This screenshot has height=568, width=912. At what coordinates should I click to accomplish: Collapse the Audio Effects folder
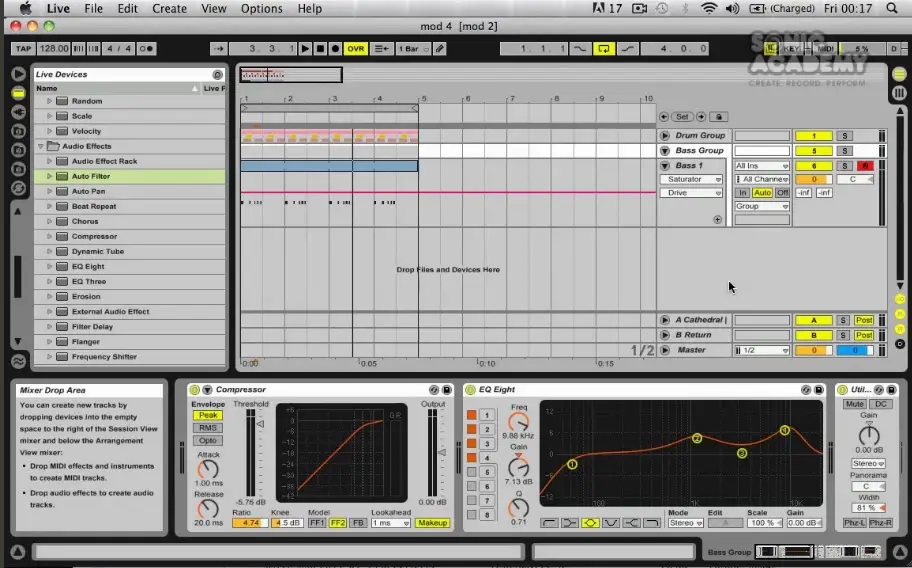41,147
